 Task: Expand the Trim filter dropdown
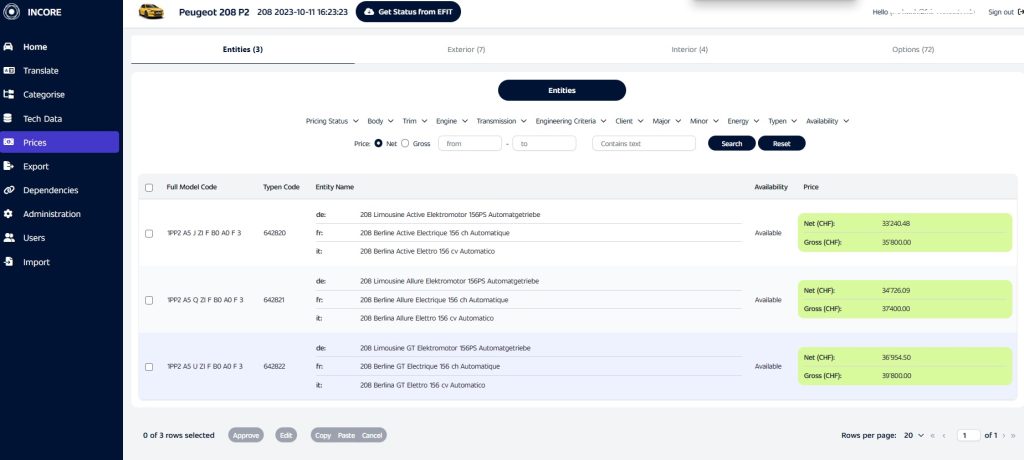[415, 121]
